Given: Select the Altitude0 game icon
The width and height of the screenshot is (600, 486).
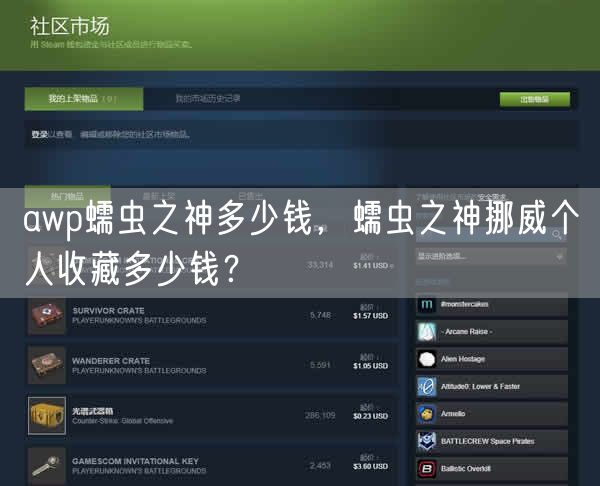Looking at the screenshot, I should tap(426, 387).
